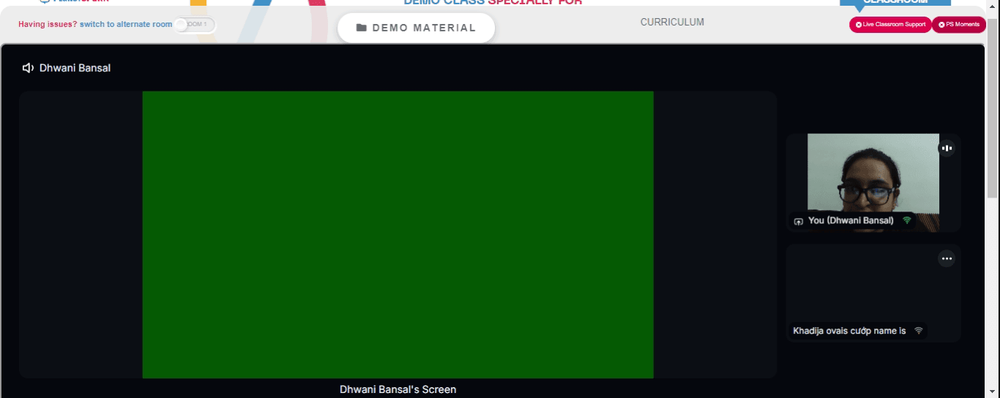Click the grey wifi icon on Khadija's tile
1000x398 pixels.
[x=918, y=331]
